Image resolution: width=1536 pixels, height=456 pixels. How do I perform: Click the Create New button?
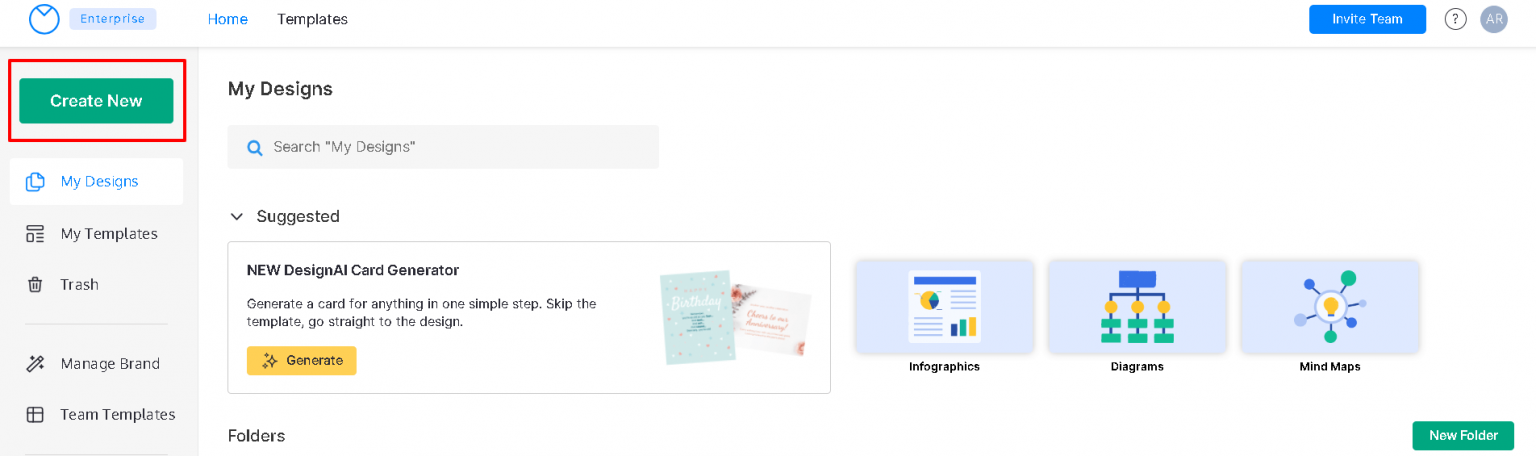point(96,101)
